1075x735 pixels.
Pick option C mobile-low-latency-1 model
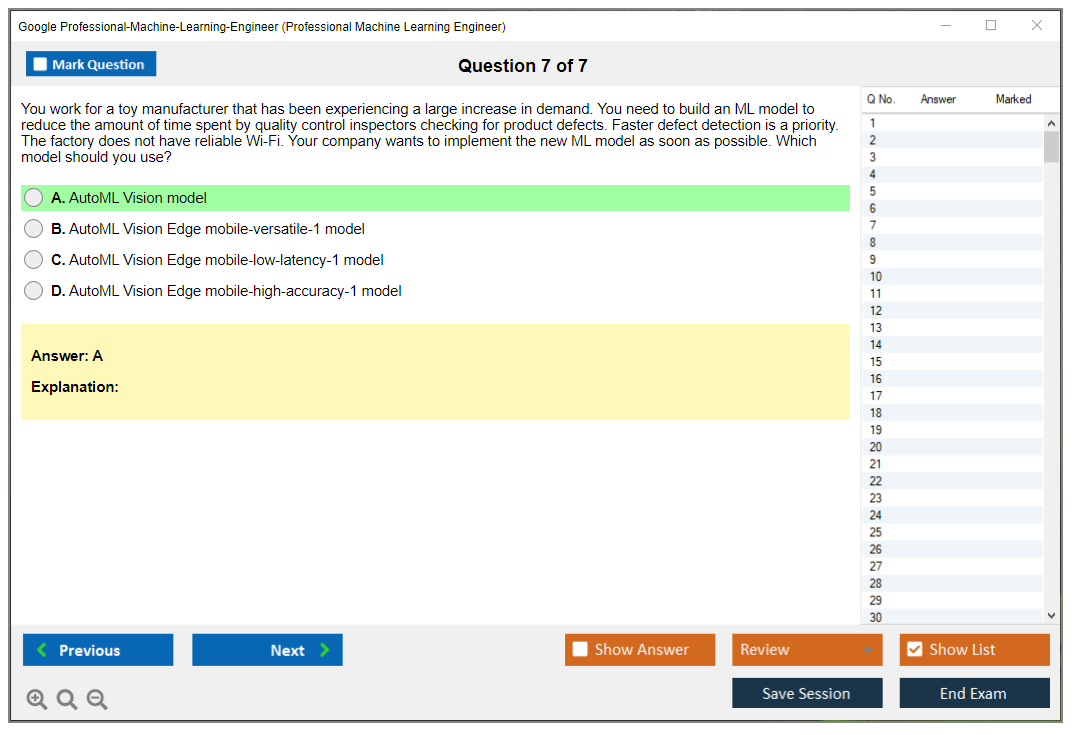click(34, 260)
